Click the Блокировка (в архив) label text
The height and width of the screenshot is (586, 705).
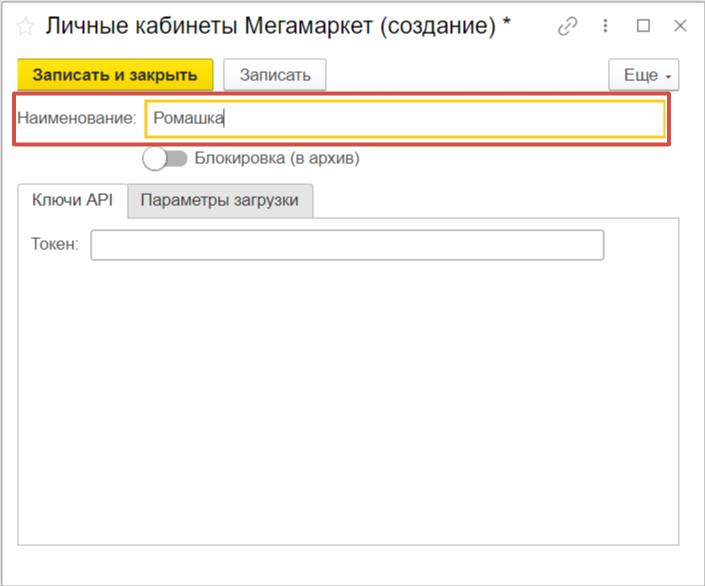click(x=276, y=158)
